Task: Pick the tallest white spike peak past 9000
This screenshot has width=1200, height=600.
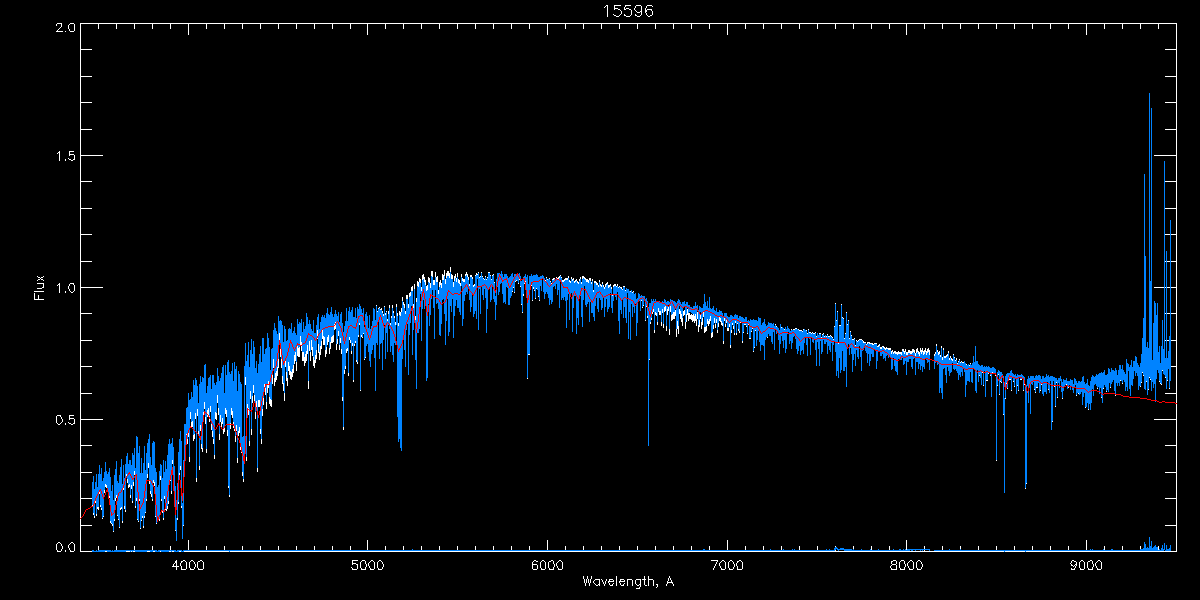Action: 1149,95
